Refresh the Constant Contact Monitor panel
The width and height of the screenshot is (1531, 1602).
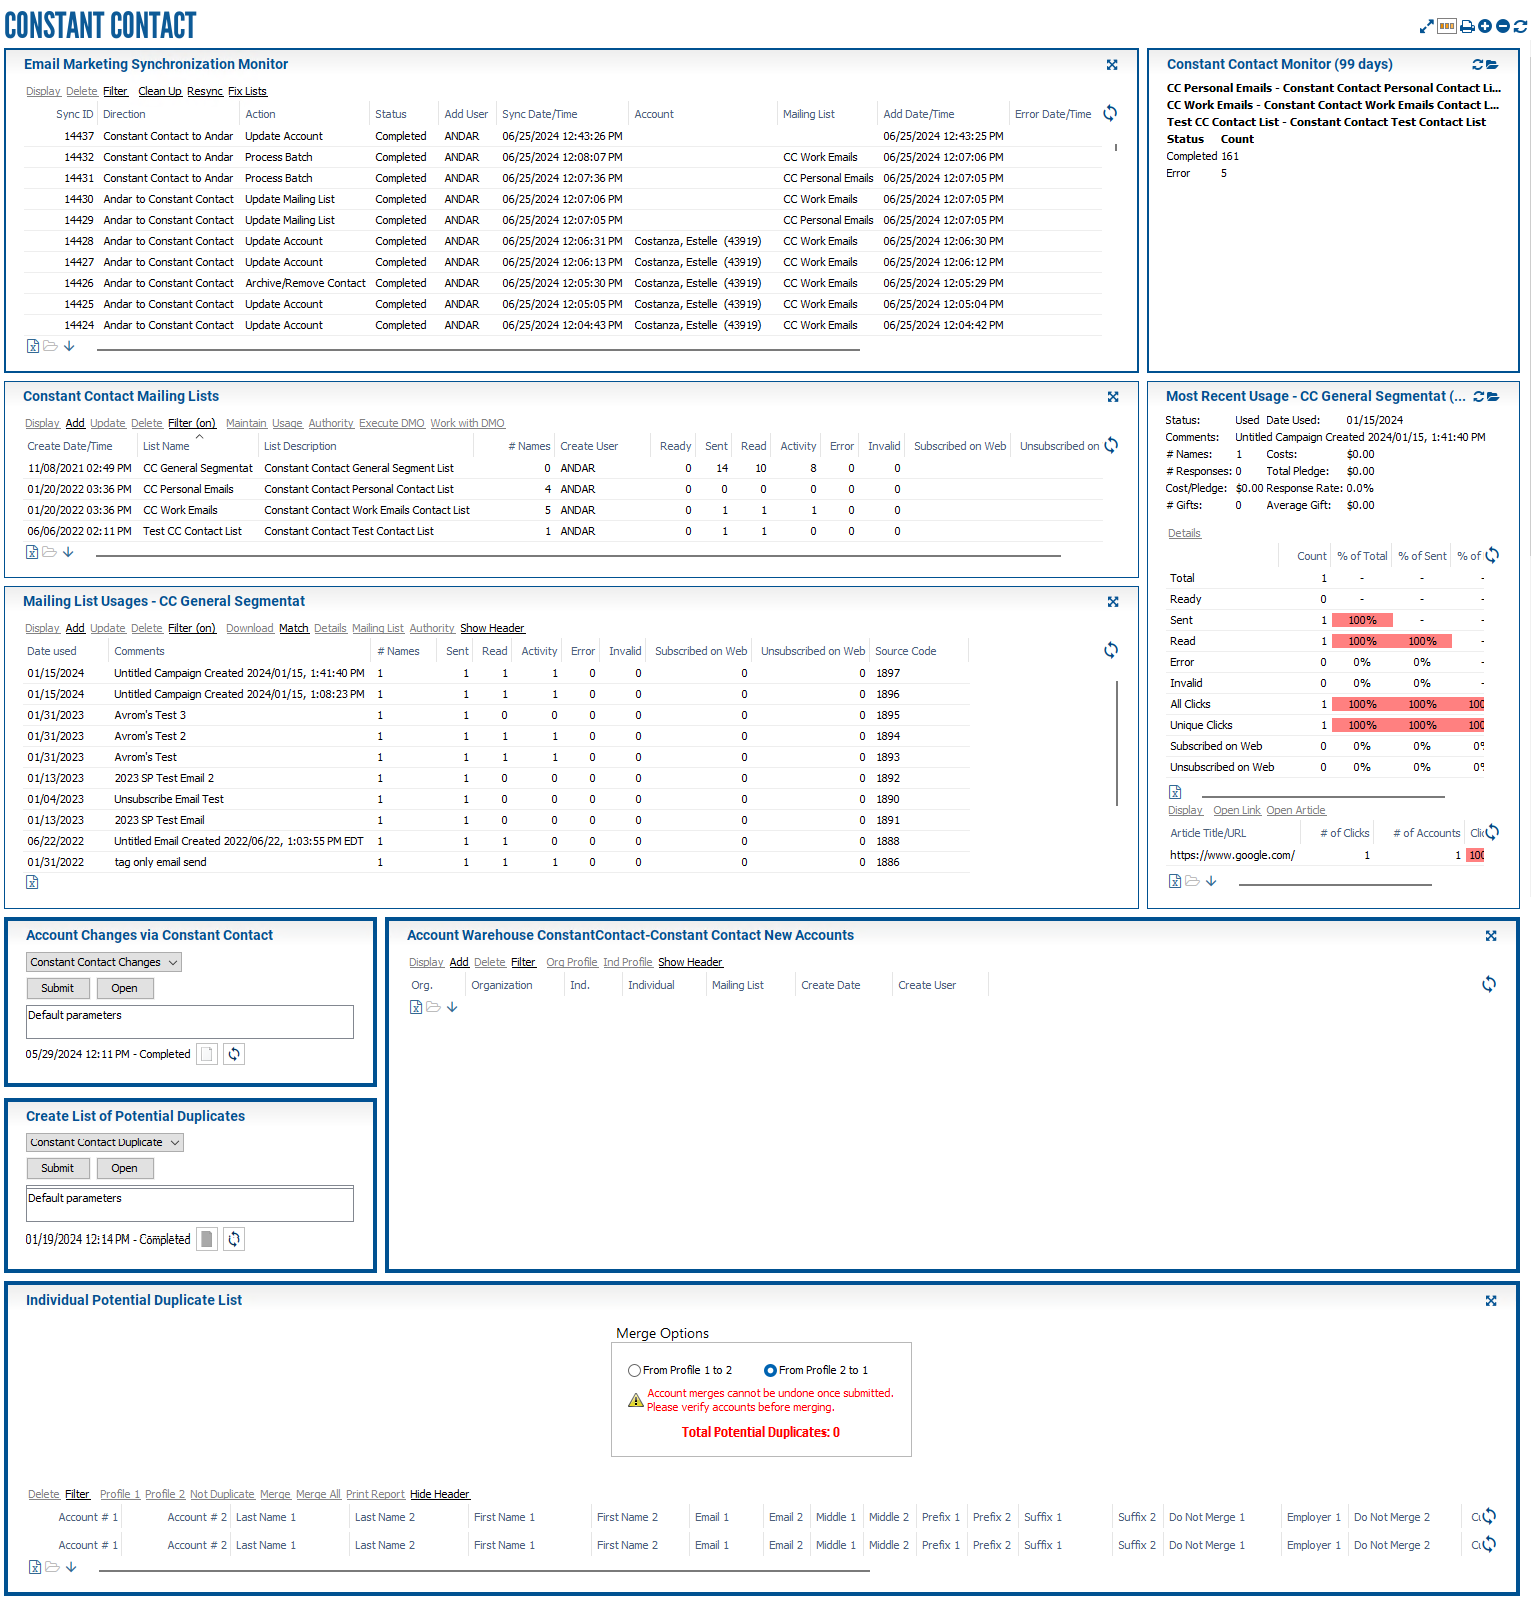coord(1478,65)
